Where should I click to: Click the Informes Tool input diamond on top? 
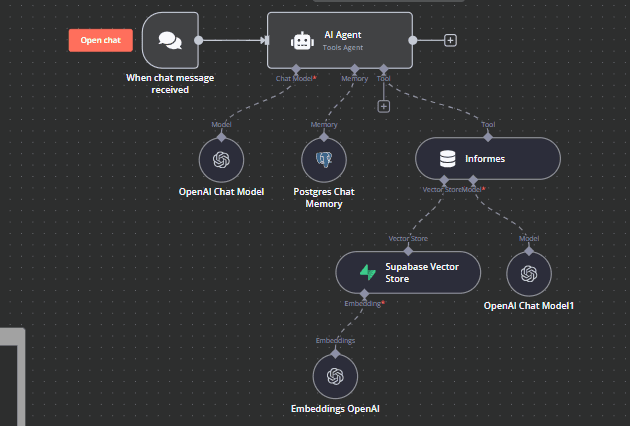click(x=488, y=137)
